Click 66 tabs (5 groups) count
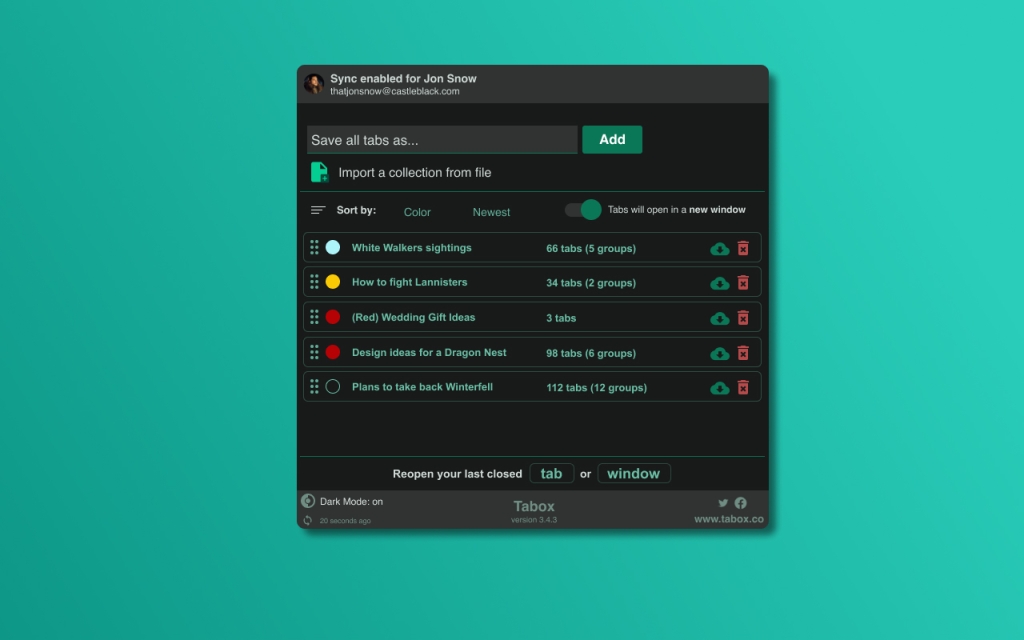 591,248
